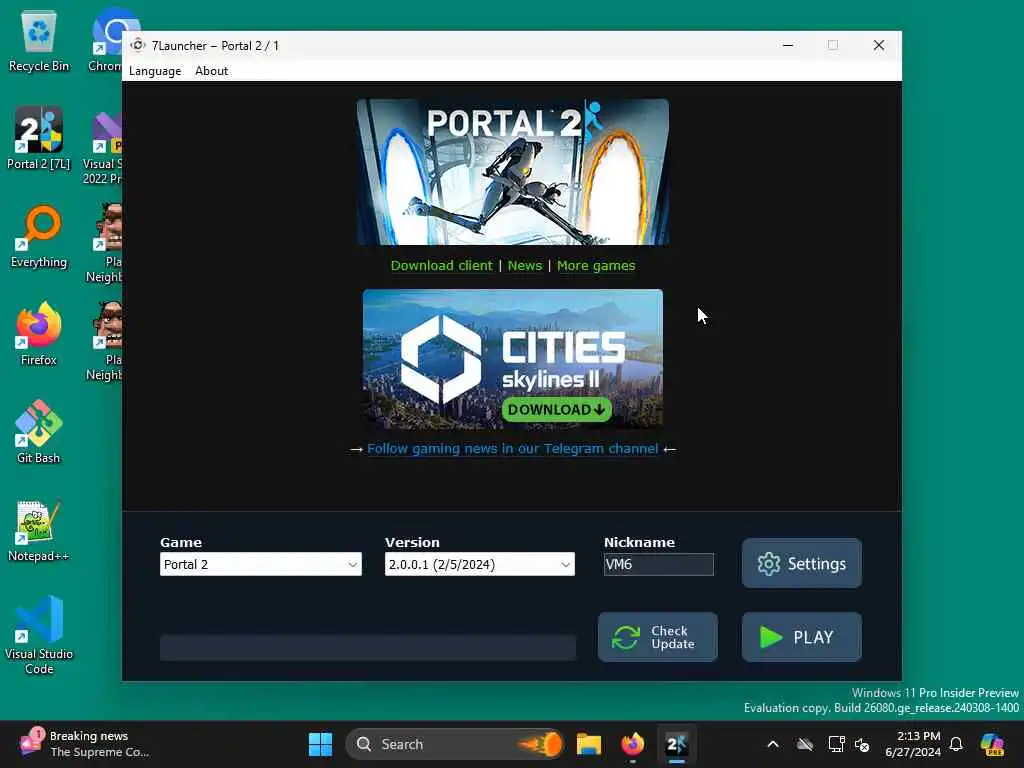
Task: Click the Download client link
Action: pyautogui.click(x=441, y=266)
